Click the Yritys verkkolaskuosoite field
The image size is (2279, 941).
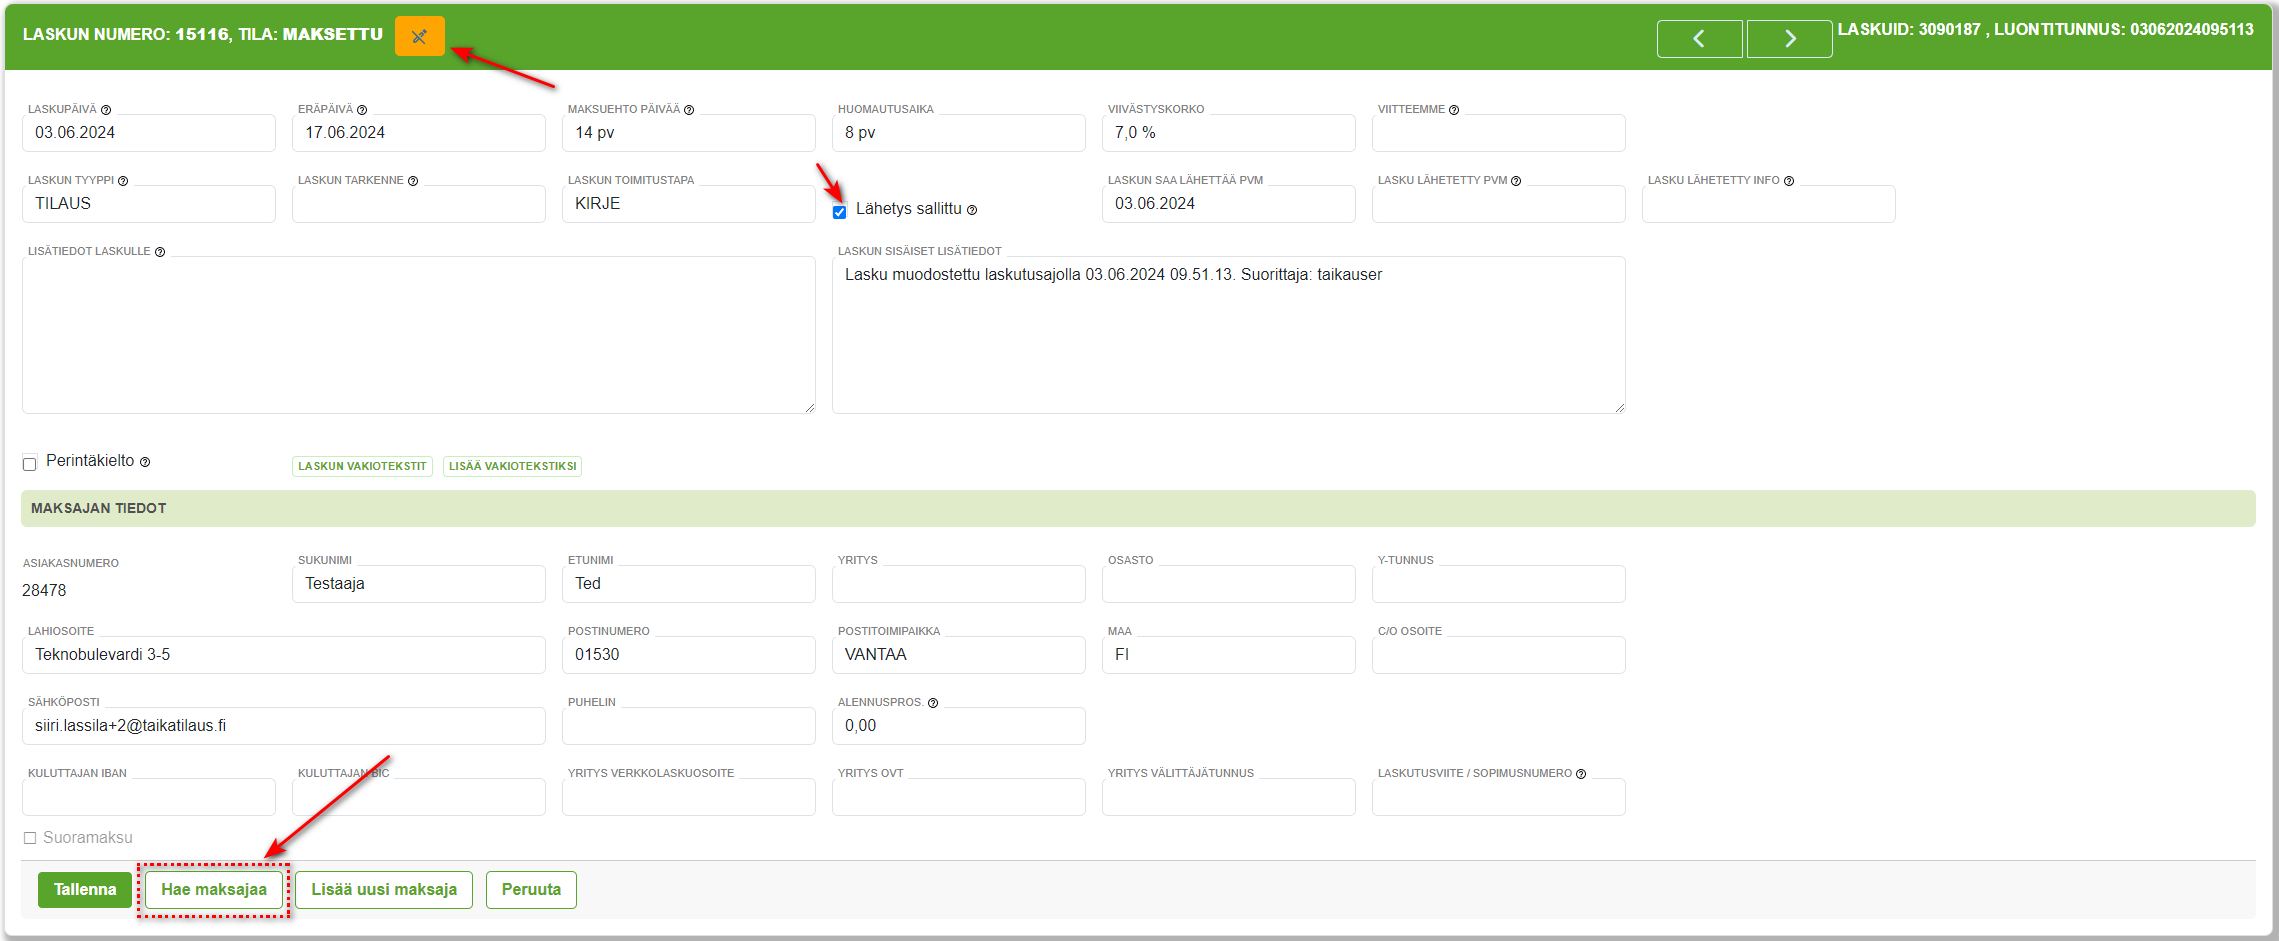tap(689, 797)
